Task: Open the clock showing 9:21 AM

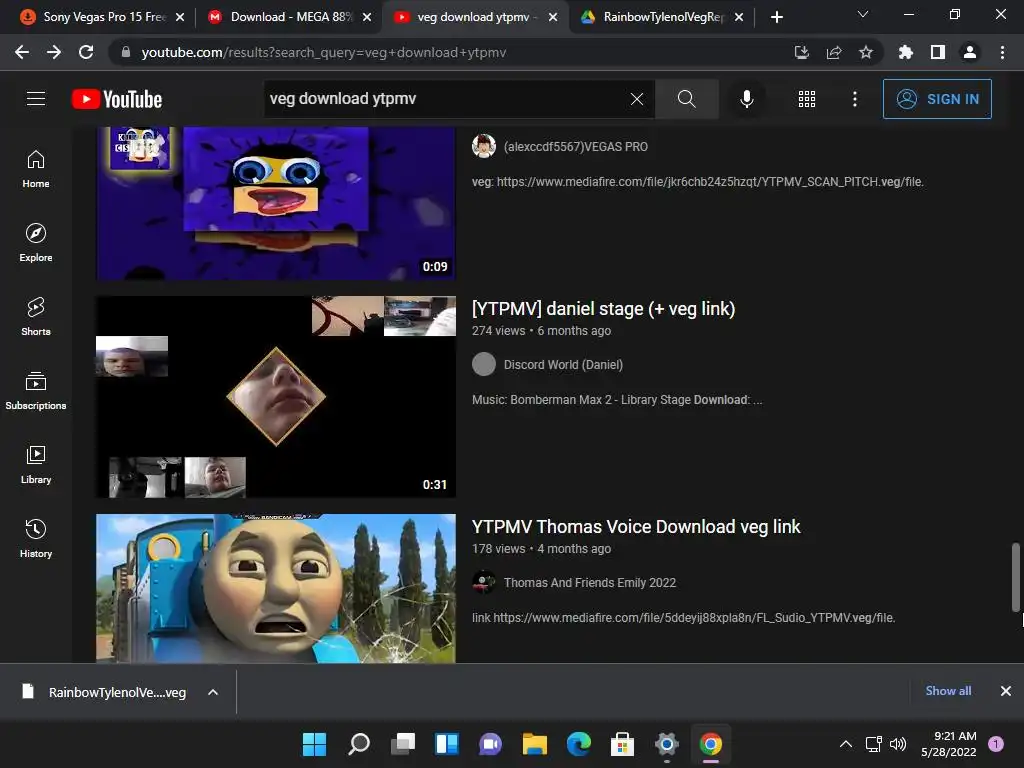Action: [948, 744]
